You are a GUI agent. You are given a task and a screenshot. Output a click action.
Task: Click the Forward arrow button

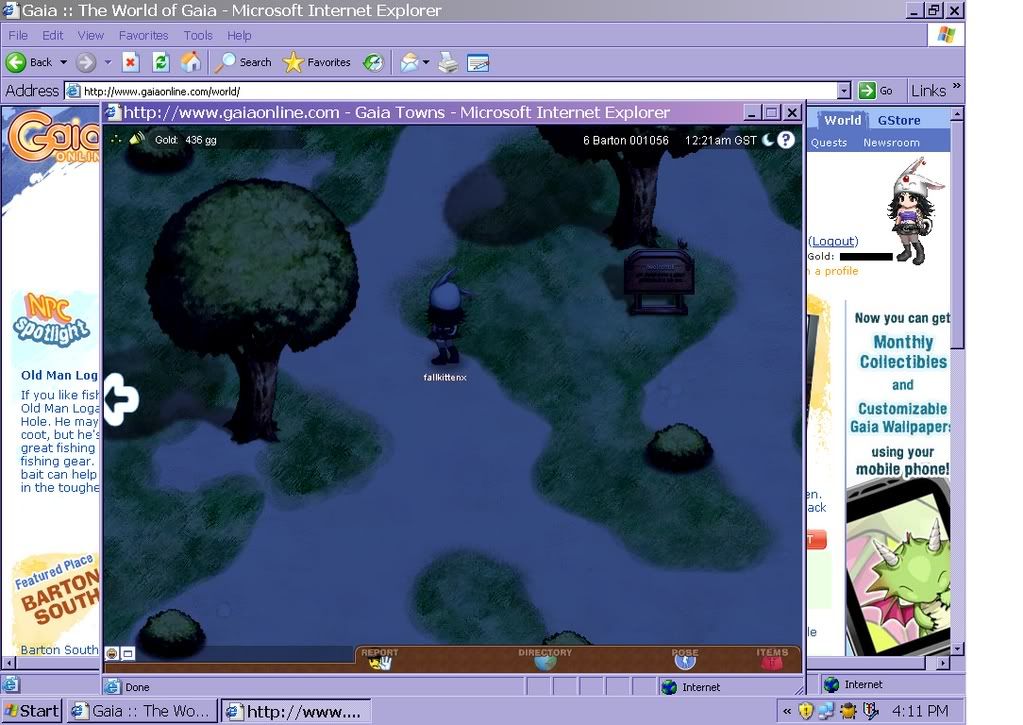85,63
